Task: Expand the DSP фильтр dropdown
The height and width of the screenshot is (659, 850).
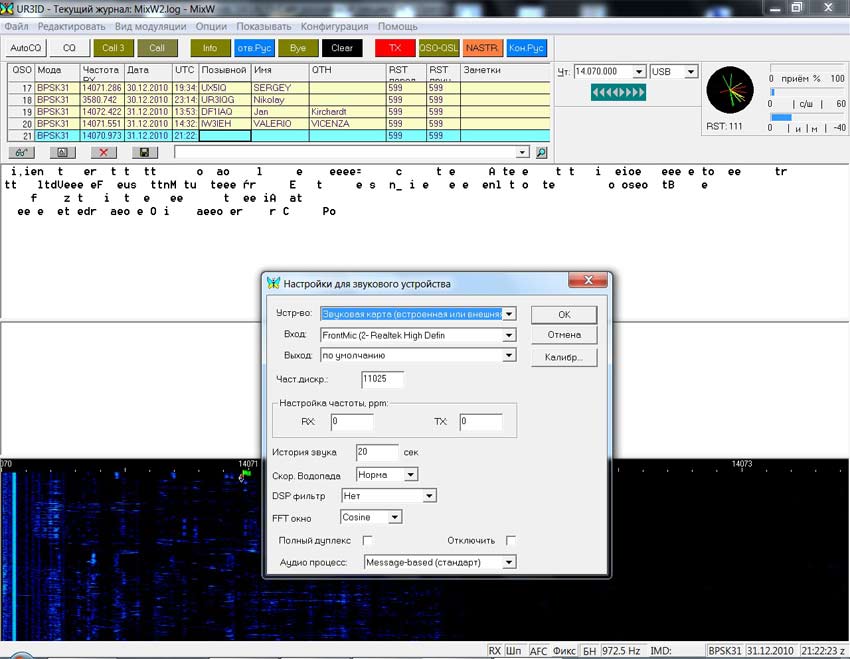Action: 429,496
